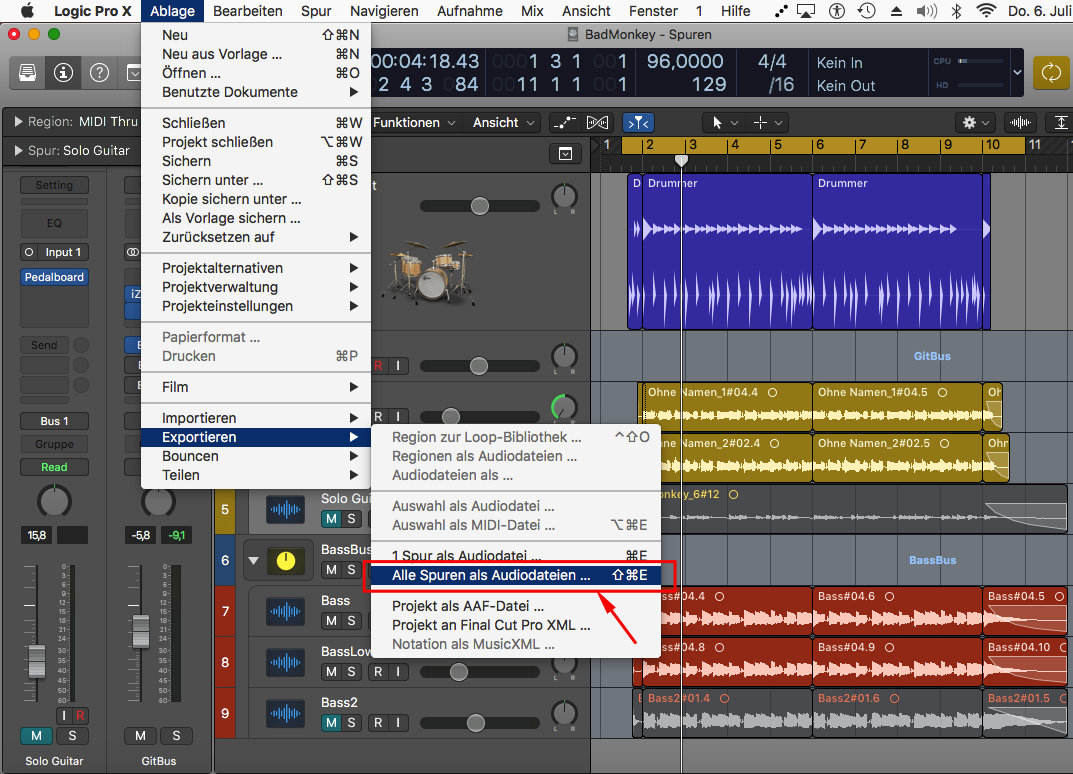Open the Apple menu

coord(27,11)
